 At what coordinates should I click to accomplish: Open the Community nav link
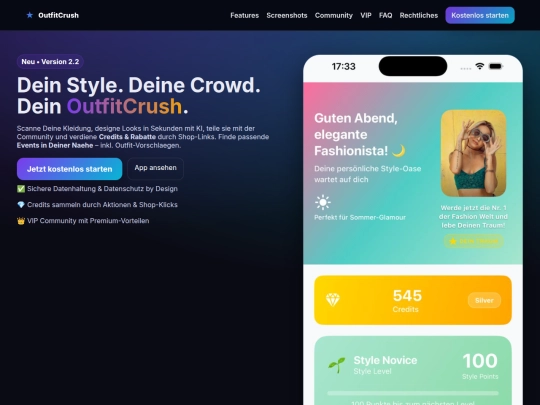pyautogui.click(x=334, y=15)
